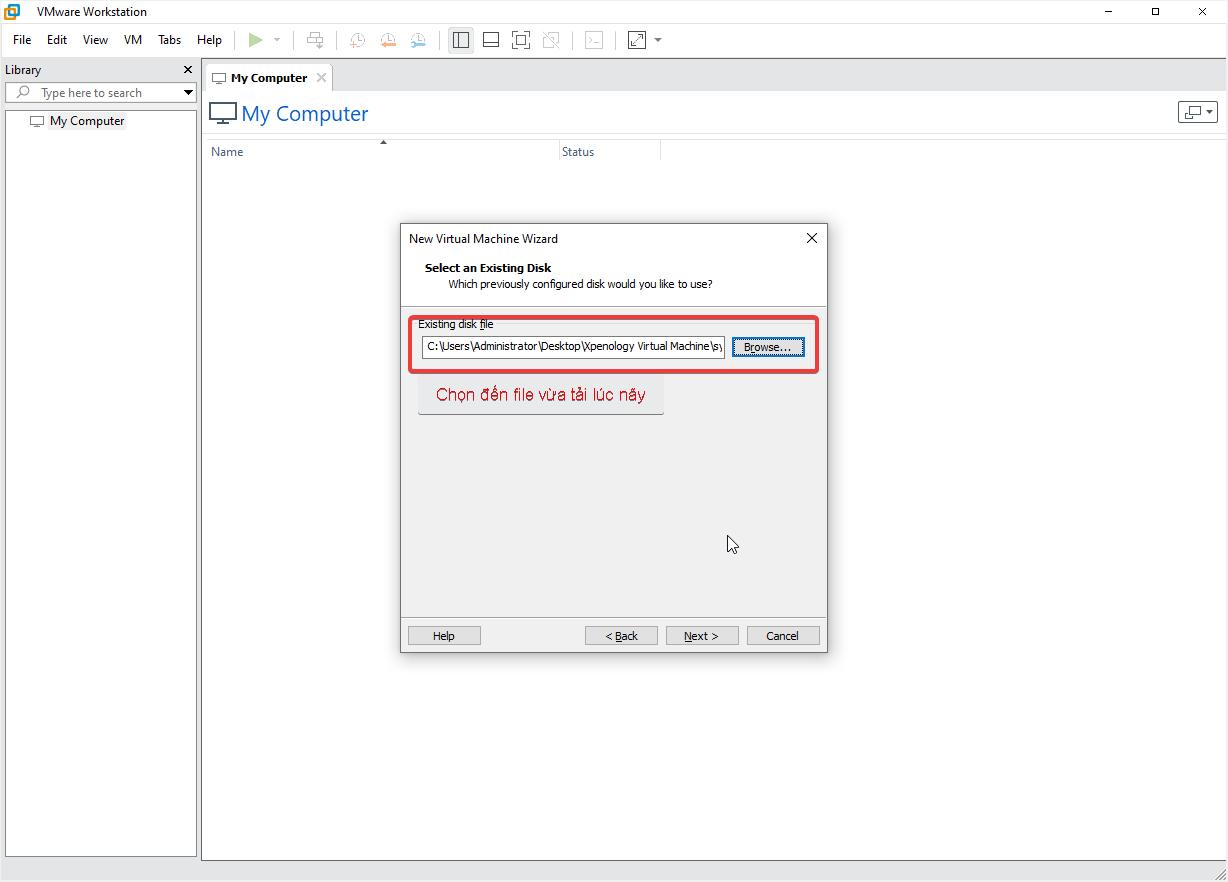Image resolution: width=1228 pixels, height=882 pixels.
Task: Click the Browse... button in wizard
Action: 768,347
